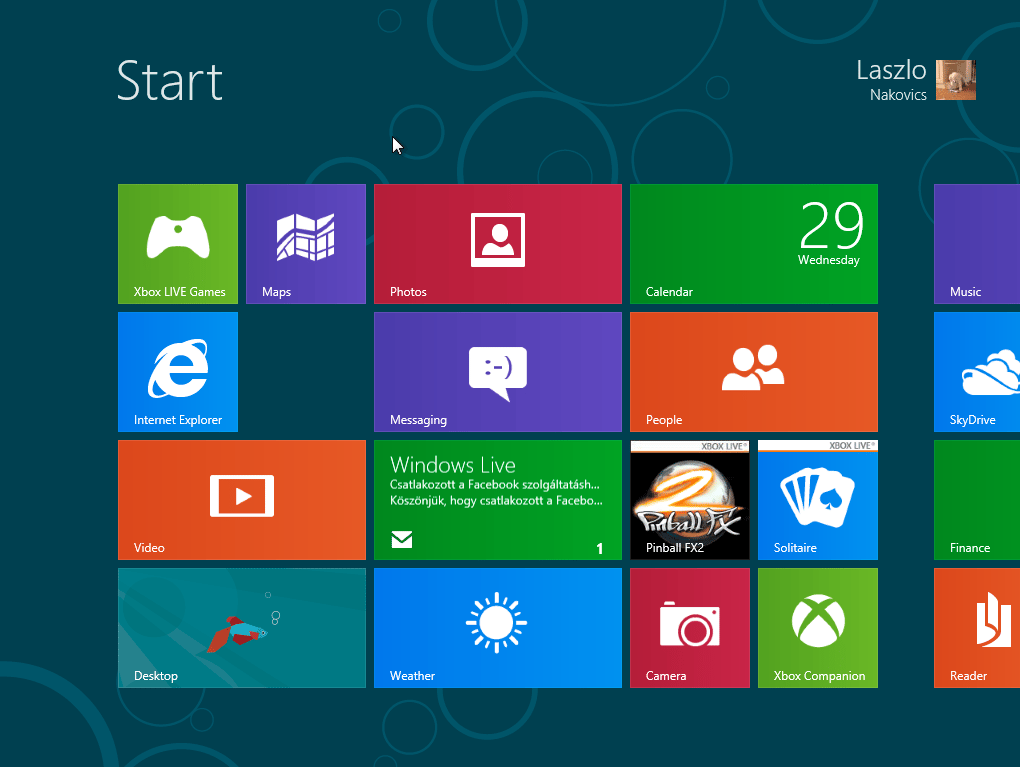1020x767 pixels.
Task: Open the People tile
Action: (754, 372)
